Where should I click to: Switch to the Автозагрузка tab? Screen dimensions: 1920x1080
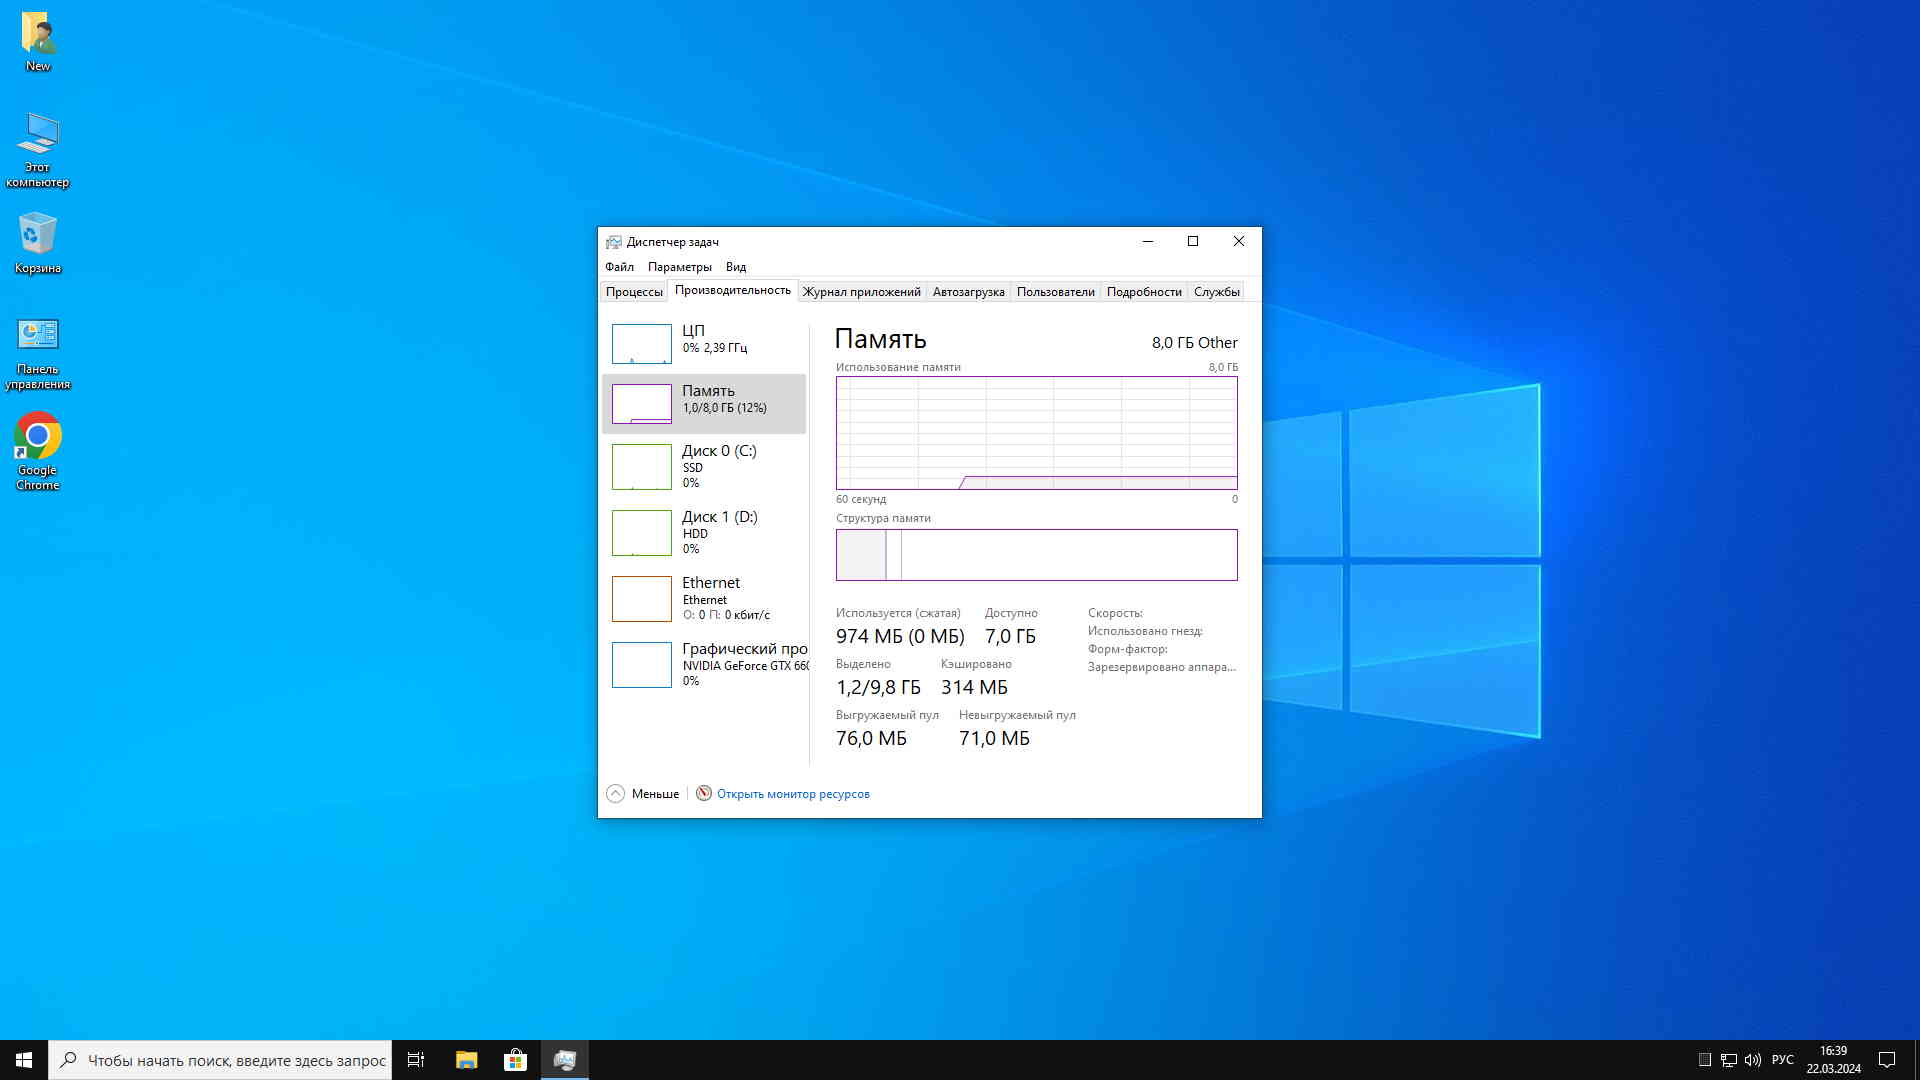(968, 292)
